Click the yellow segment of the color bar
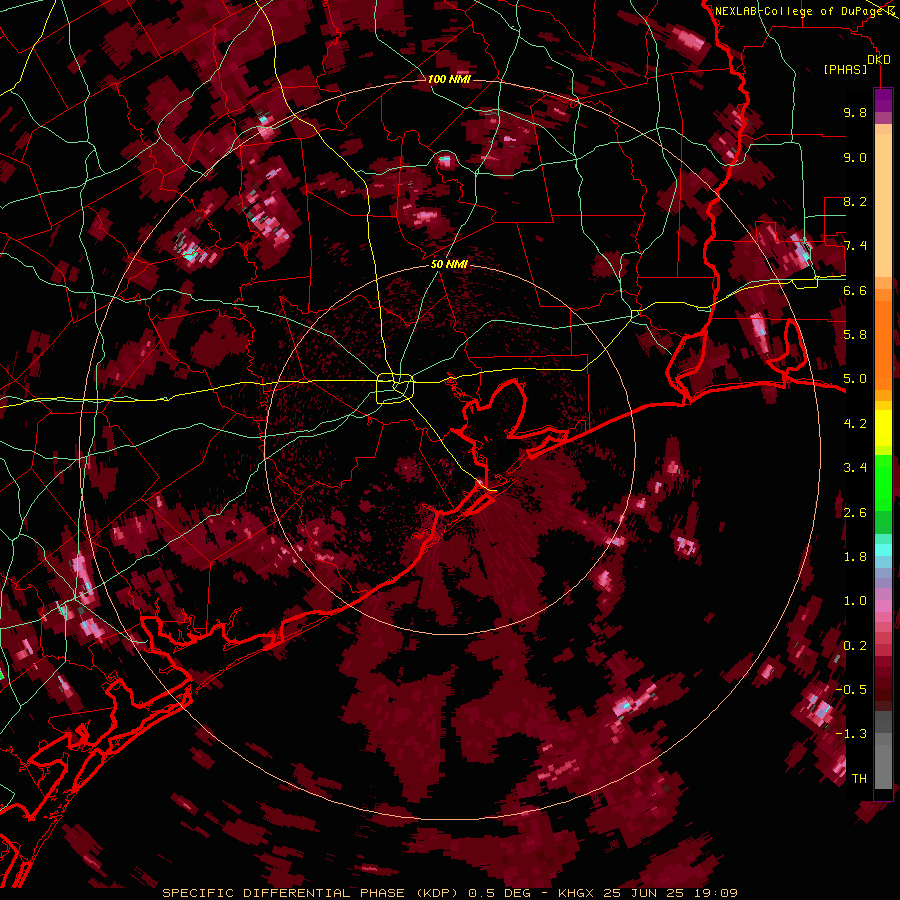900x900 pixels. point(883,428)
